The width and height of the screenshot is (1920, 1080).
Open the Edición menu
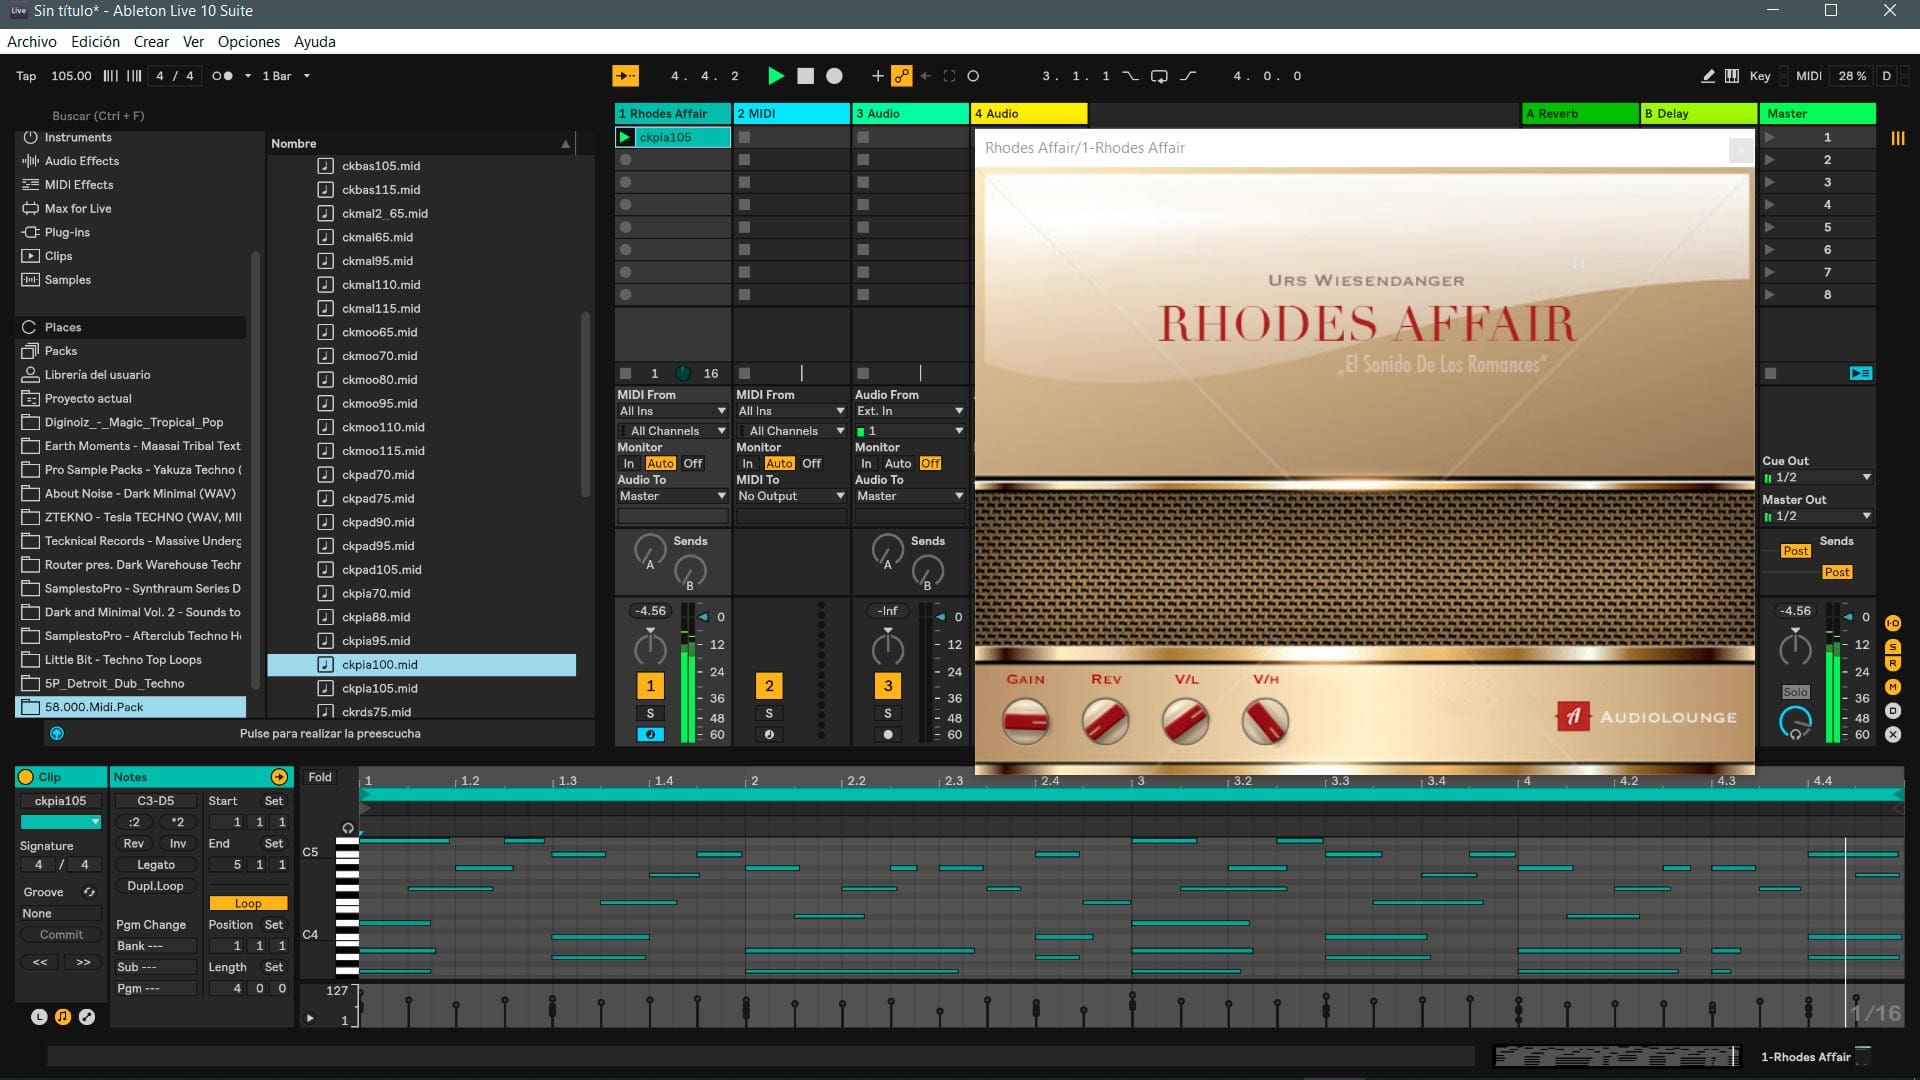95,42
